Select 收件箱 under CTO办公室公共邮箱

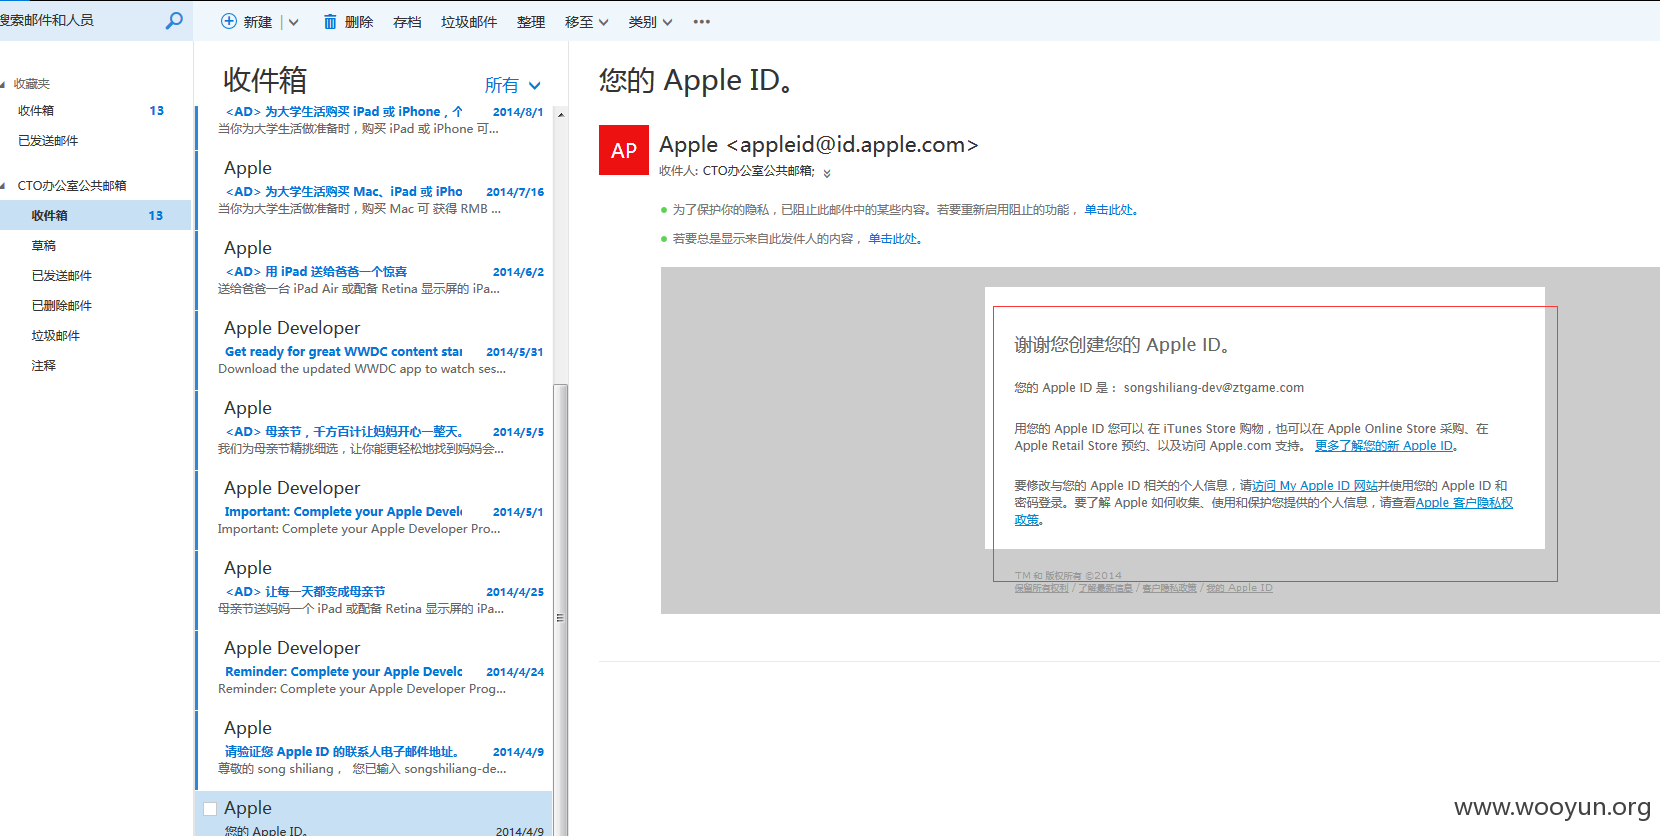tap(95, 215)
